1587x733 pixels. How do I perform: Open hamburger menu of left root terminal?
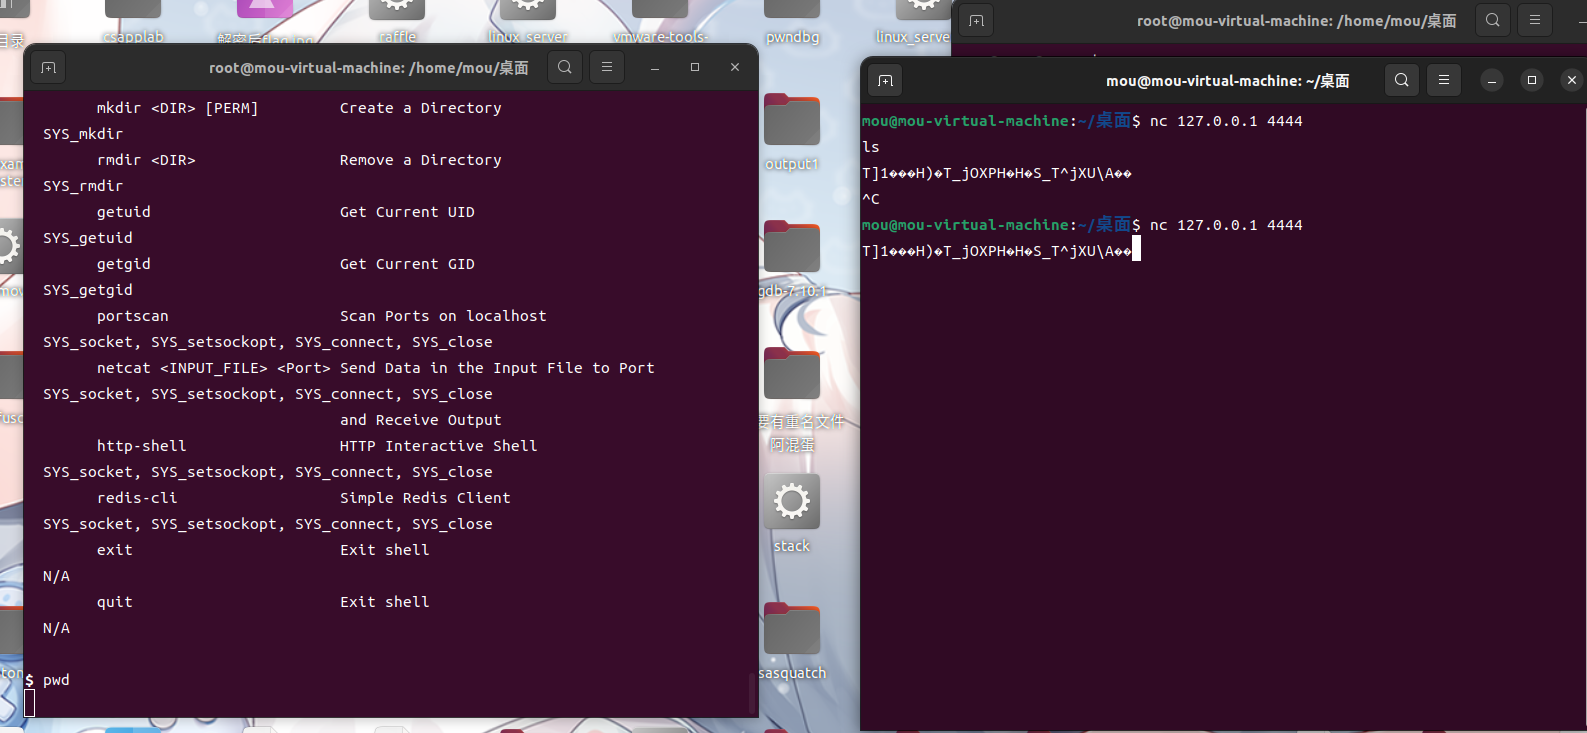(606, 68)
